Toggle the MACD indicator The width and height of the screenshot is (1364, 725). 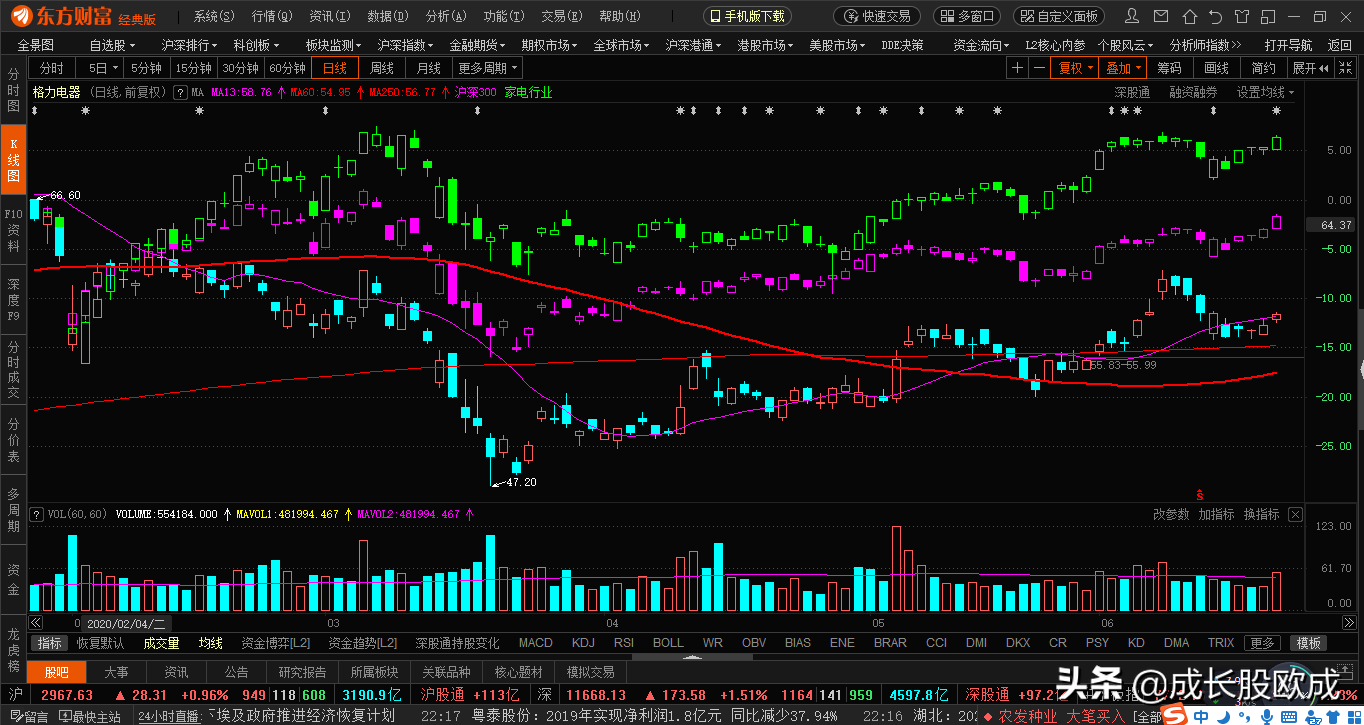click(535, 643)
